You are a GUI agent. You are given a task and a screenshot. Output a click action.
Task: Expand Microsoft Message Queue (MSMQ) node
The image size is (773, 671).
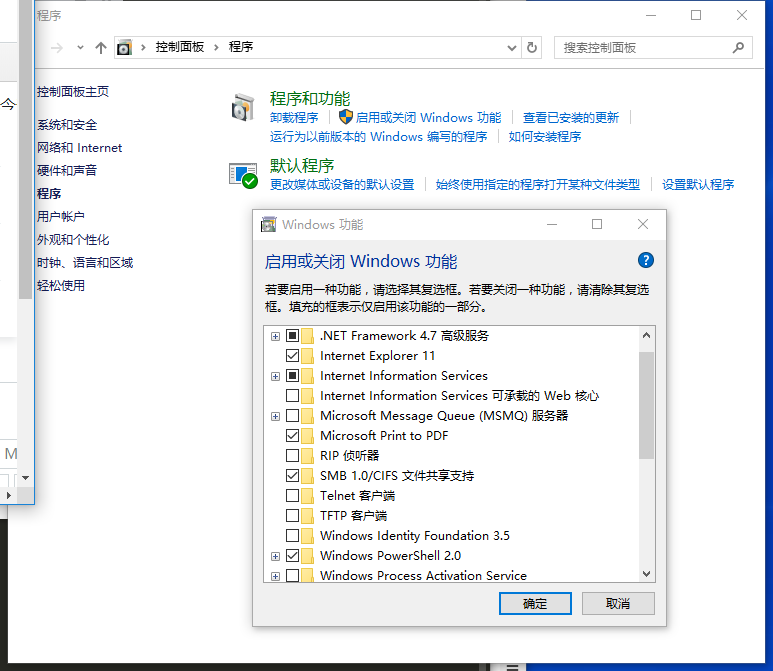click(276, 417)
